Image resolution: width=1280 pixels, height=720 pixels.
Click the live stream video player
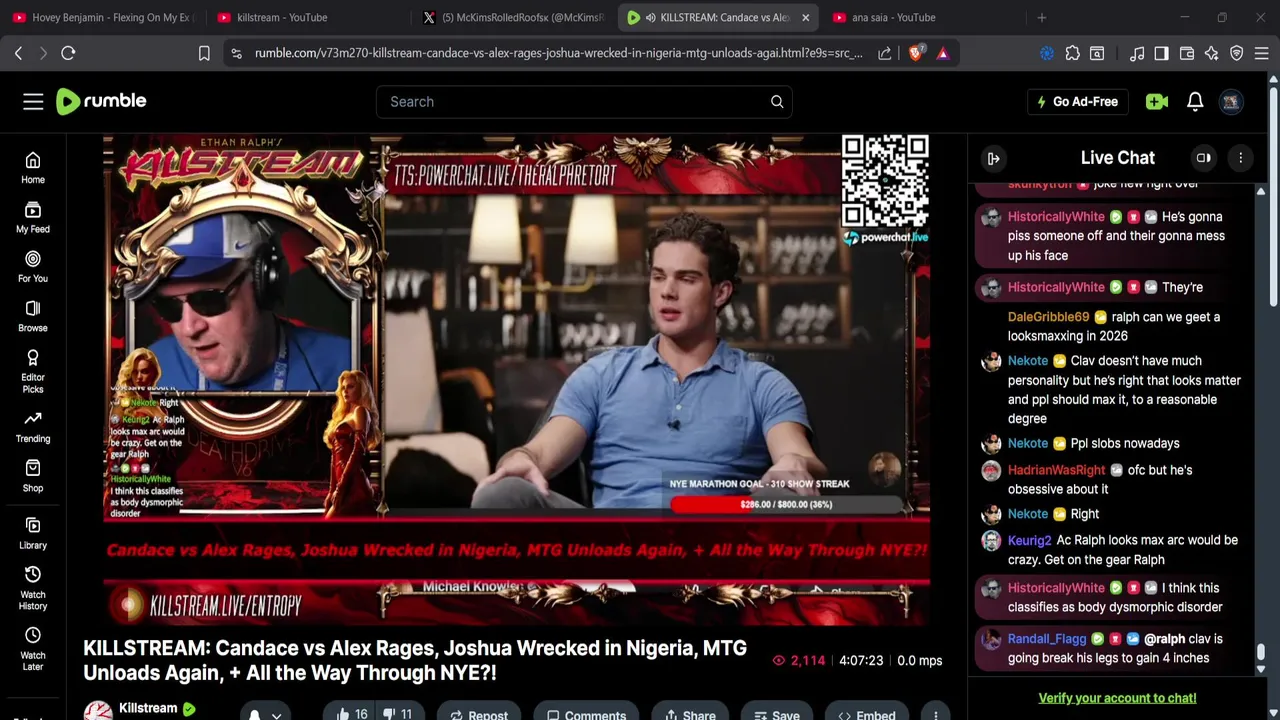tap(517, 379)
